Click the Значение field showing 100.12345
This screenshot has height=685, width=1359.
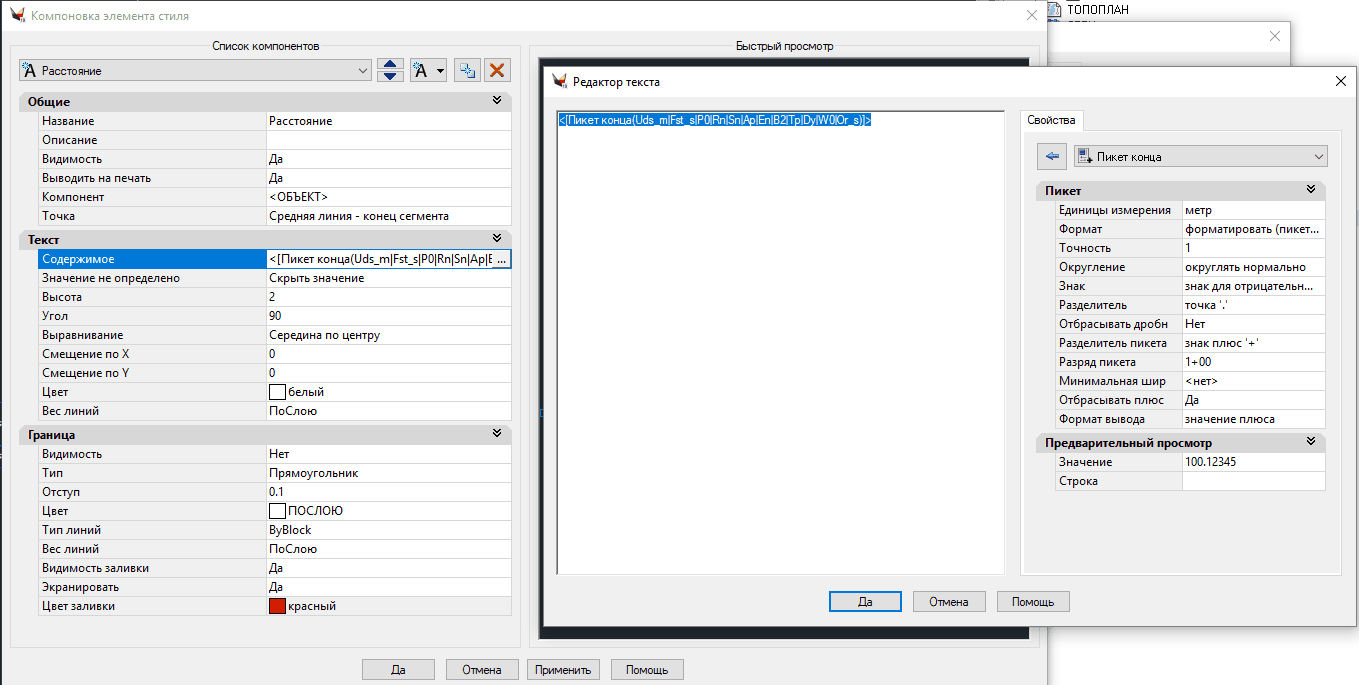1253,462
